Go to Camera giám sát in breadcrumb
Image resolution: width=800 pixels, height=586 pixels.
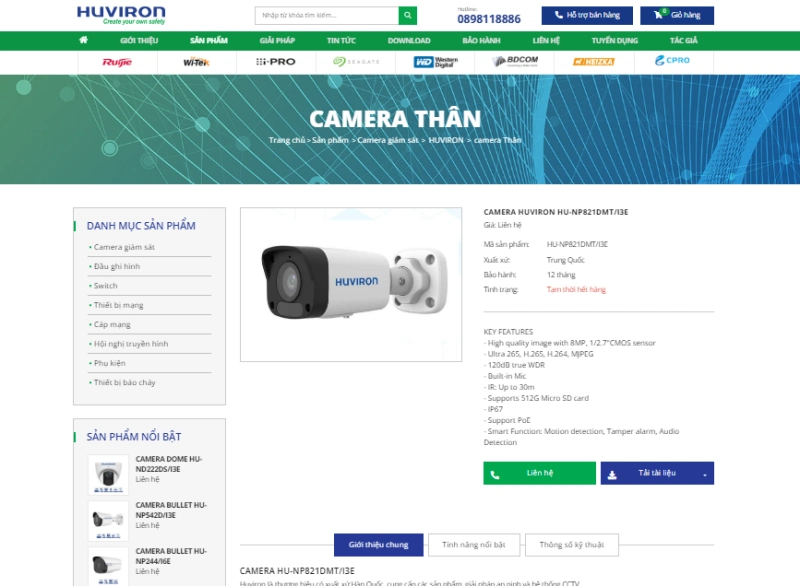click(x=388, y=140)
